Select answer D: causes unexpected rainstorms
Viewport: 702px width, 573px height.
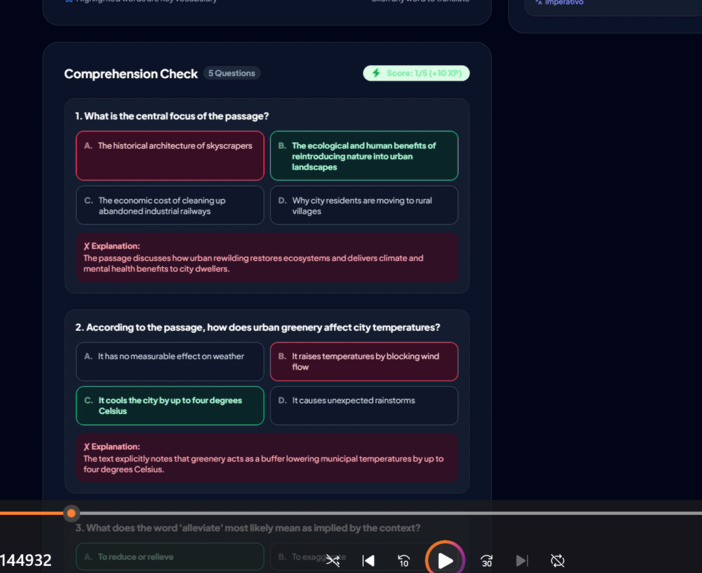[x=364, y=406]
